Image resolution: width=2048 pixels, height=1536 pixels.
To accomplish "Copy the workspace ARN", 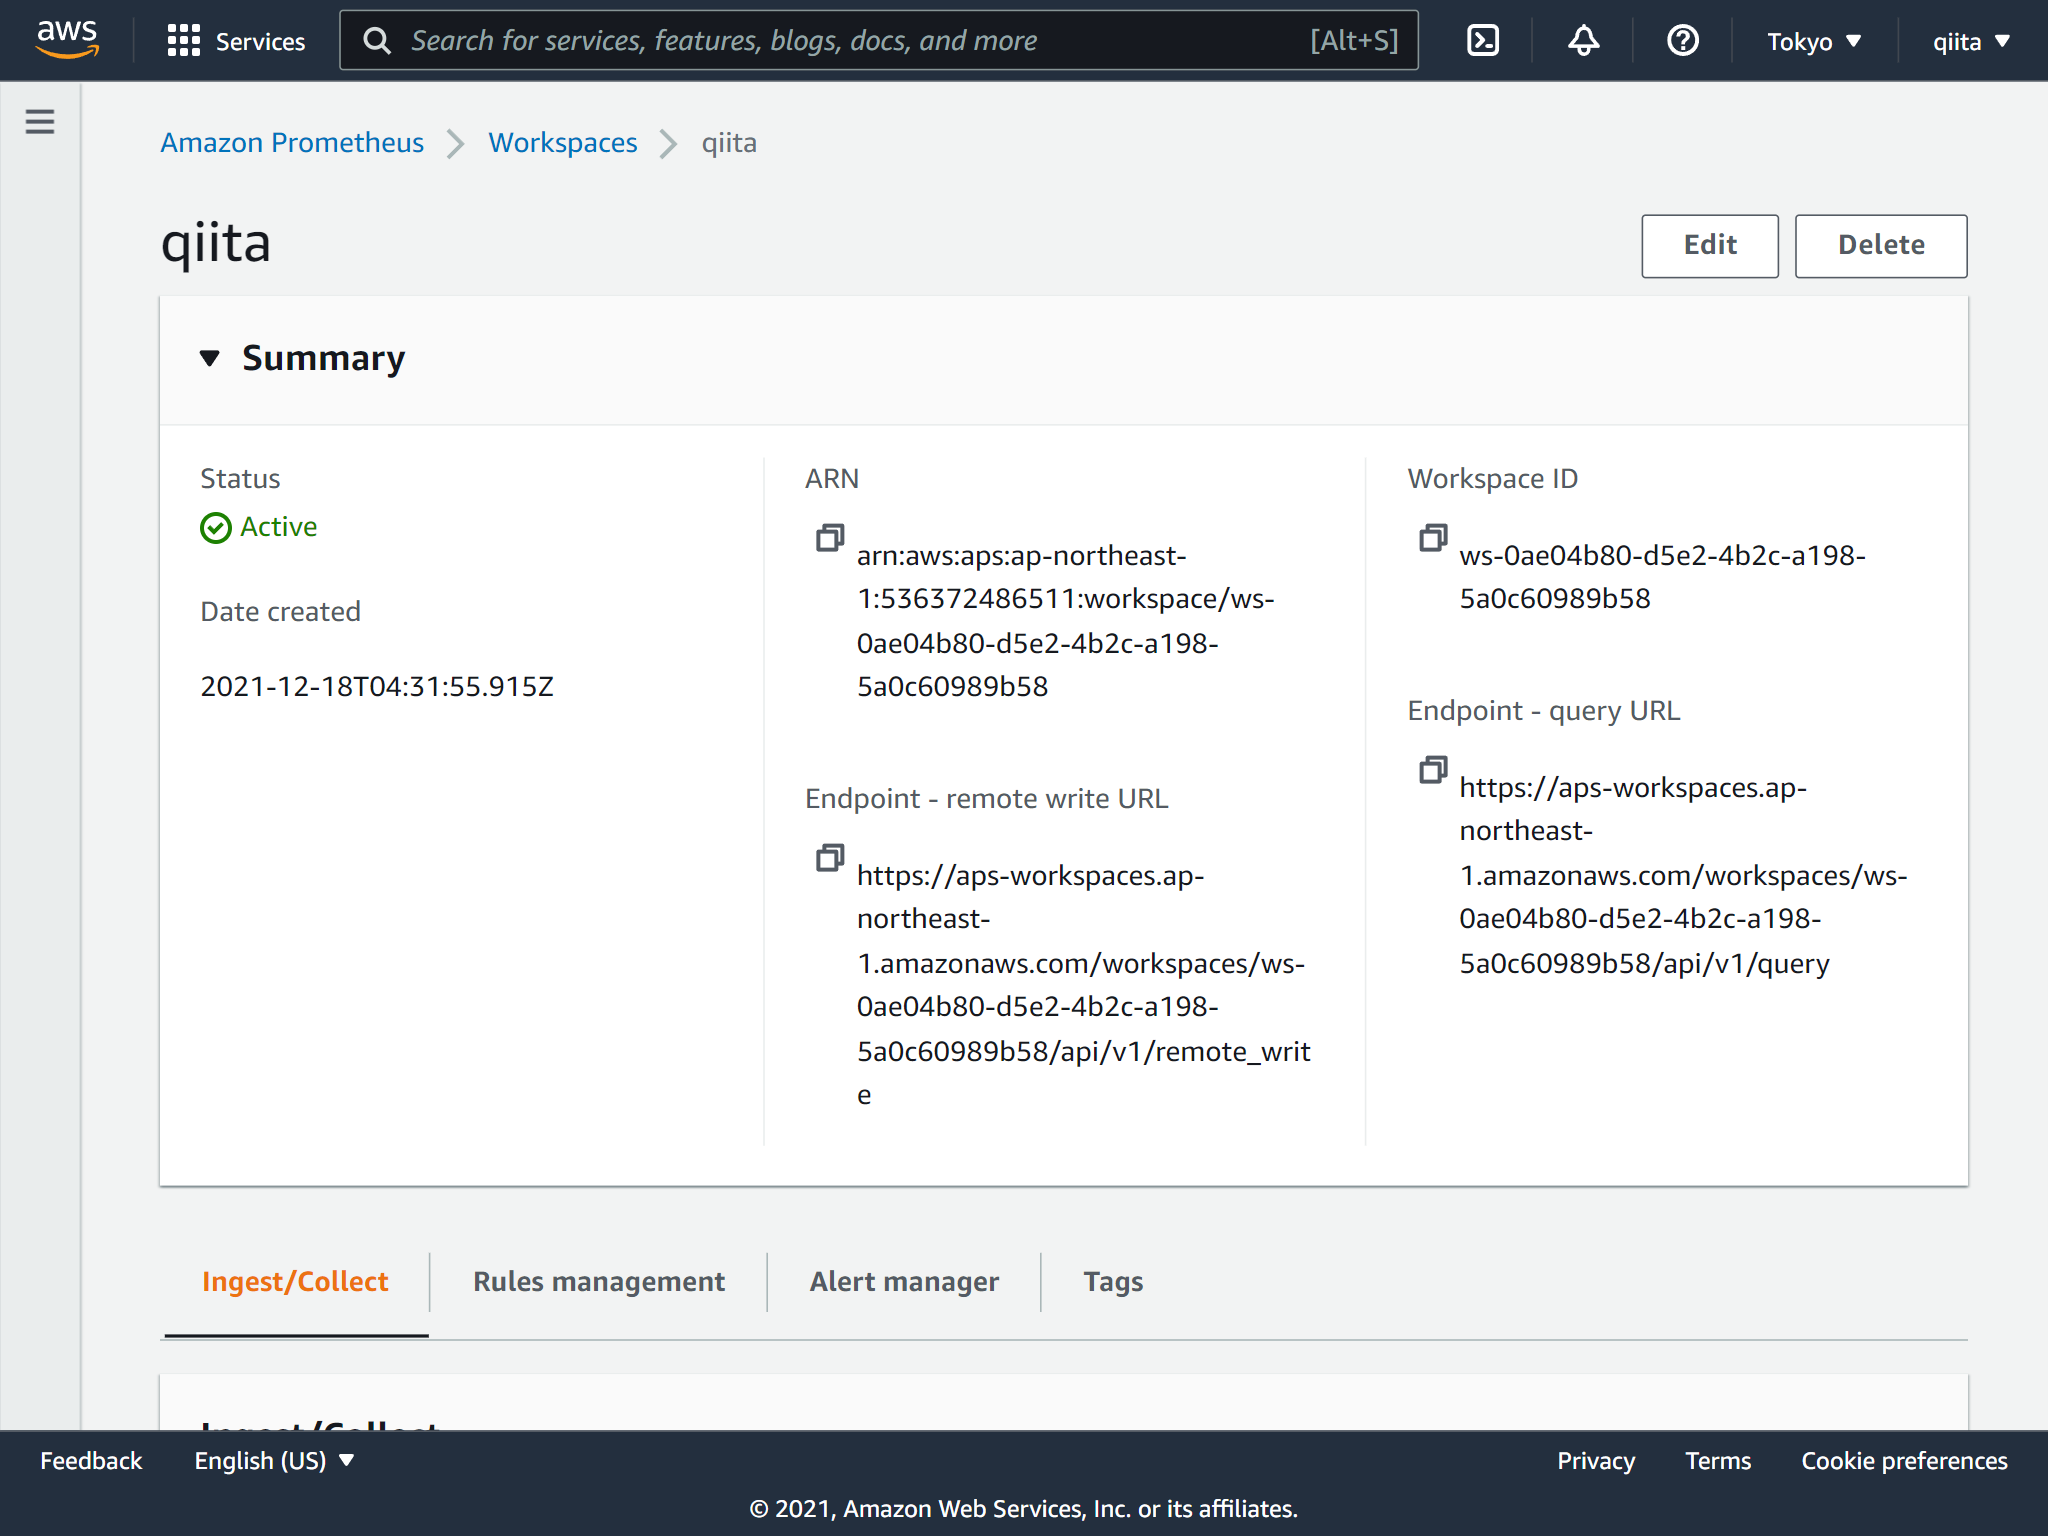I will (x=829, y=537).
